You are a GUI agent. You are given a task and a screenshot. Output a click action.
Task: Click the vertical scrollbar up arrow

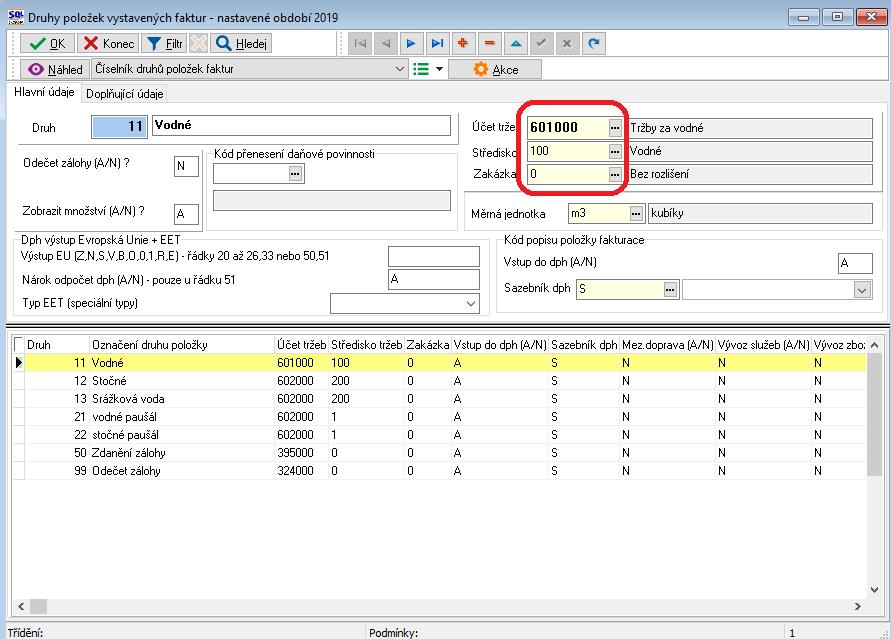tap(875, 345)
